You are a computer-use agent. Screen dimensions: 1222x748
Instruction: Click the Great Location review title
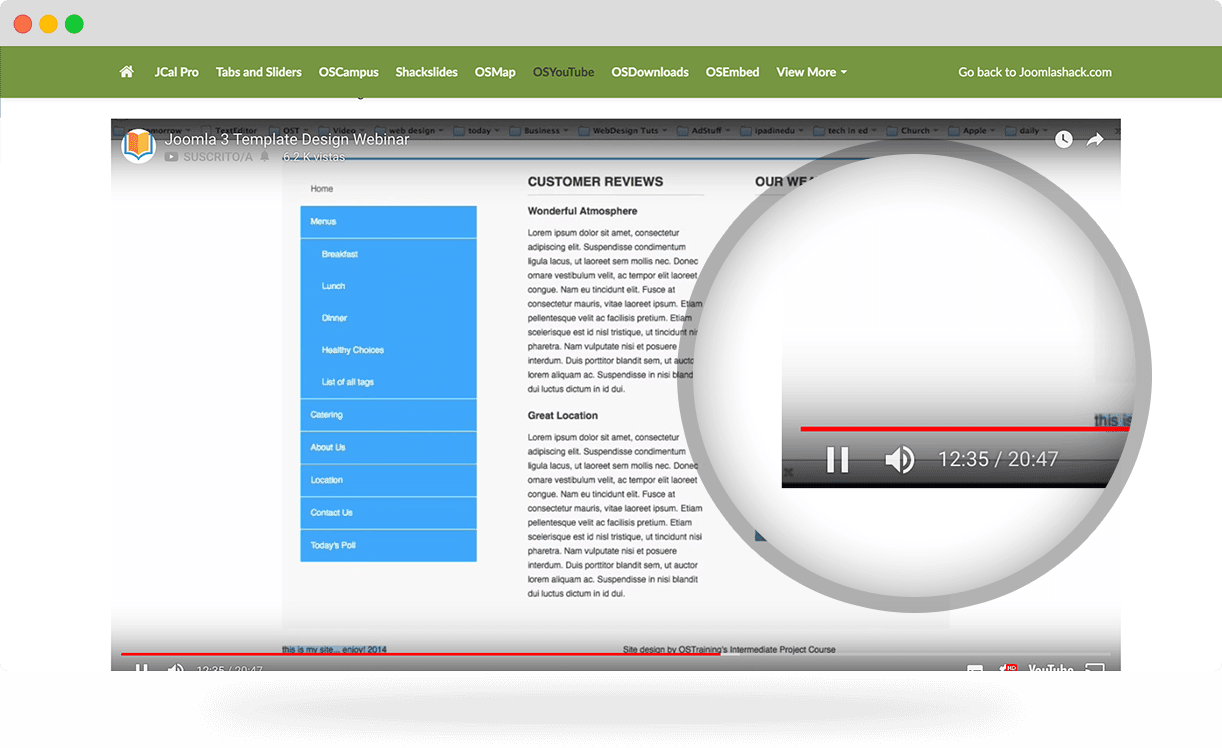tap(563, 415)
